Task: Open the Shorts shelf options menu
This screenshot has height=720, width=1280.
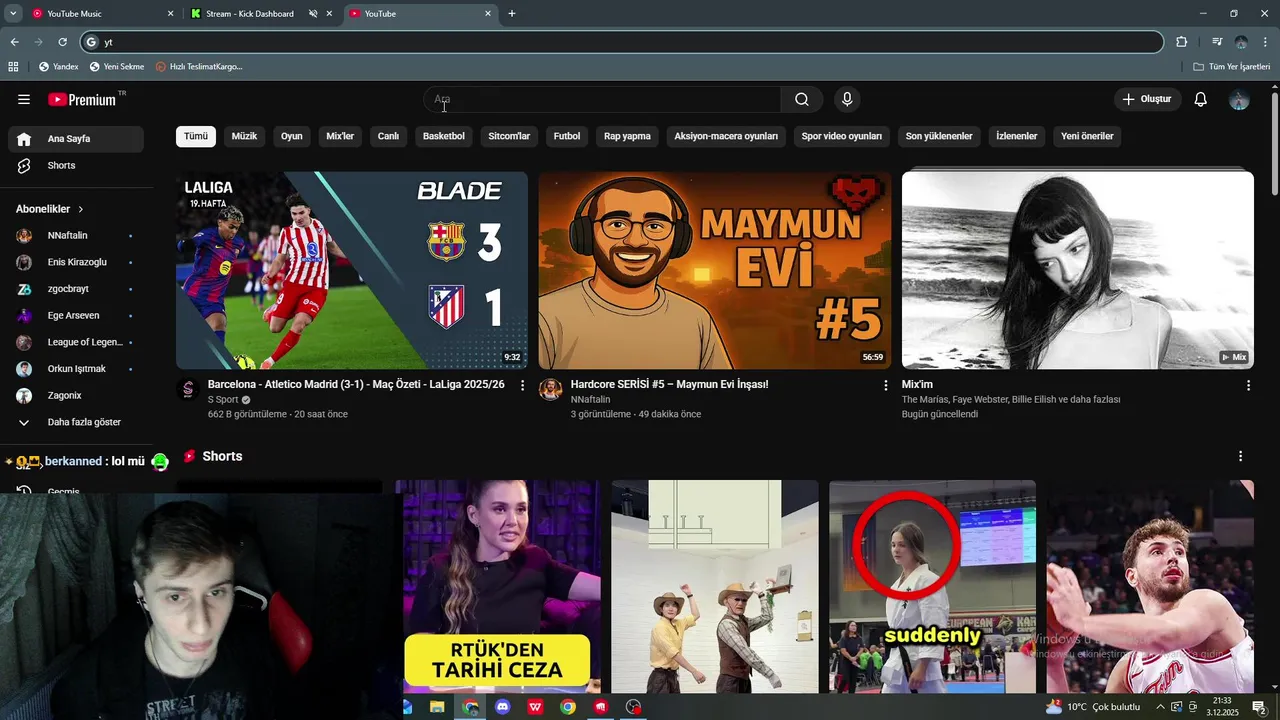Action: click(1240, 456)
